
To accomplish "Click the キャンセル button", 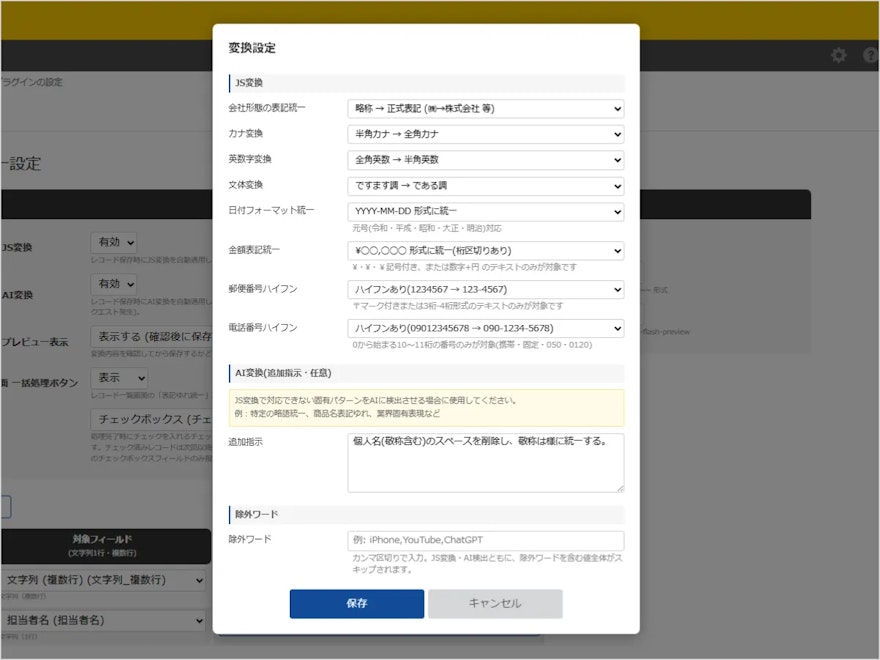I will coord(495,603).
